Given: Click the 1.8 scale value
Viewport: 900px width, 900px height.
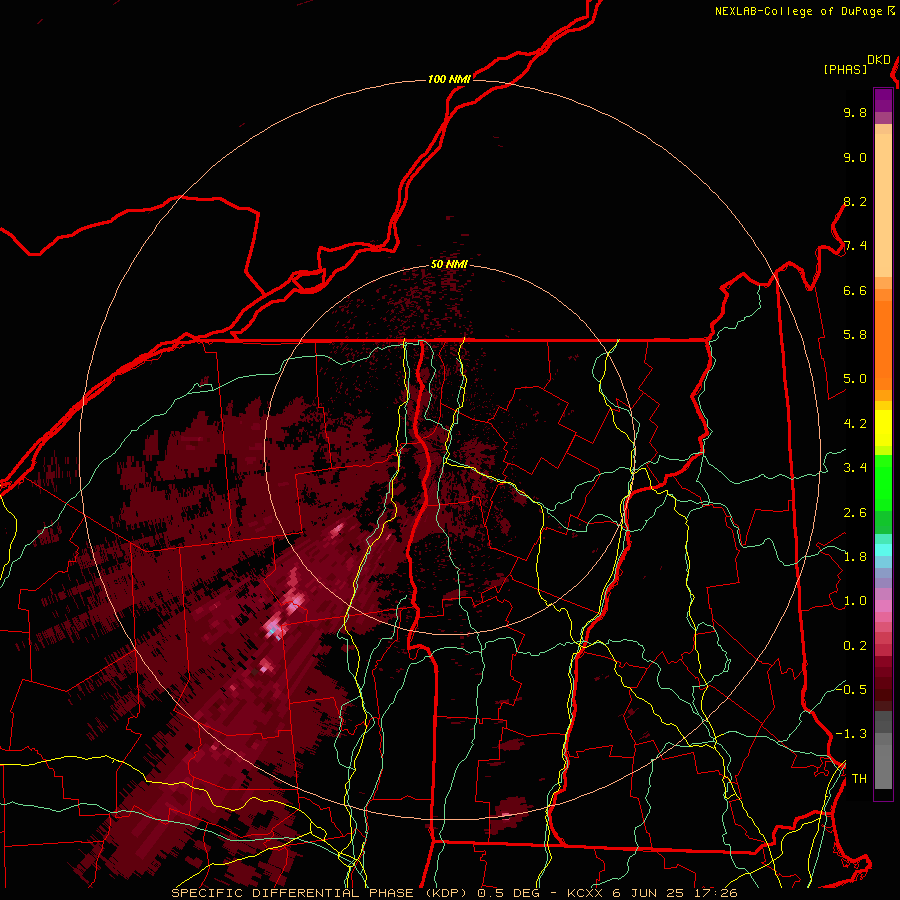Looking at the screenshot, I should click(x=855, y=557).
